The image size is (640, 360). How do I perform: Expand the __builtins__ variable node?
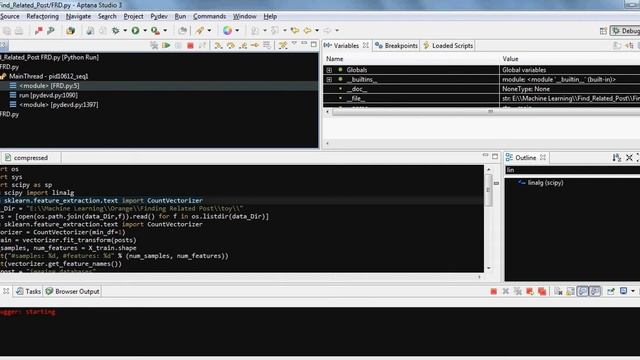329,80
